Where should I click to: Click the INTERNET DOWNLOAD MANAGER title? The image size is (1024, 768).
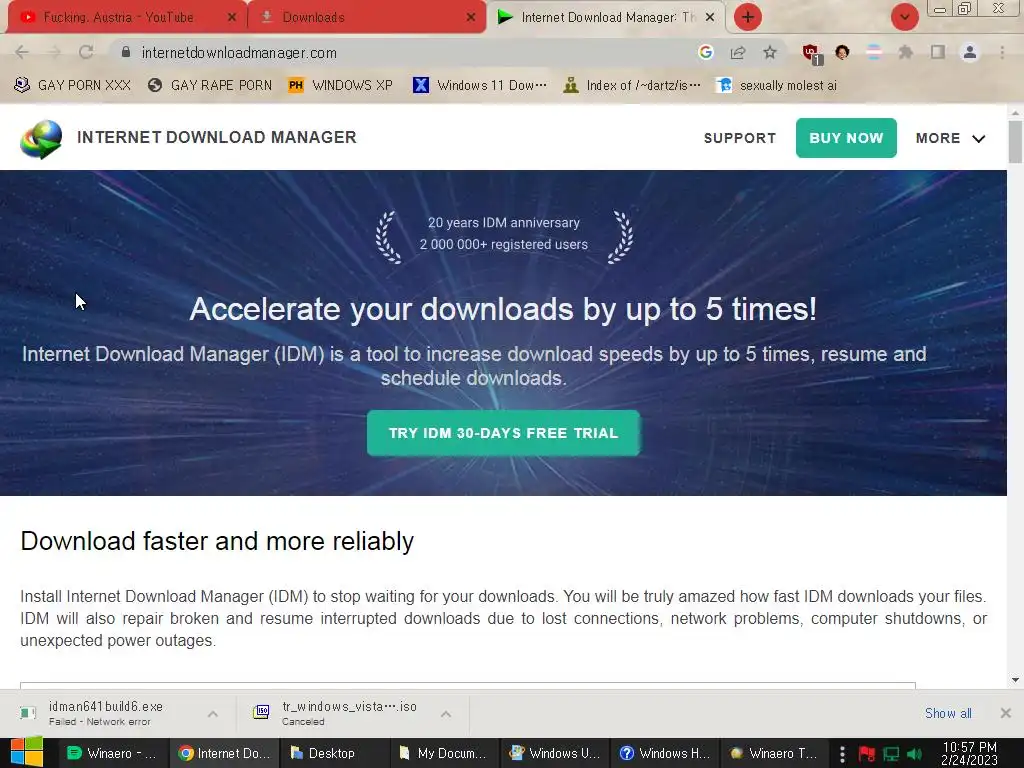click(x=217, y=137)
